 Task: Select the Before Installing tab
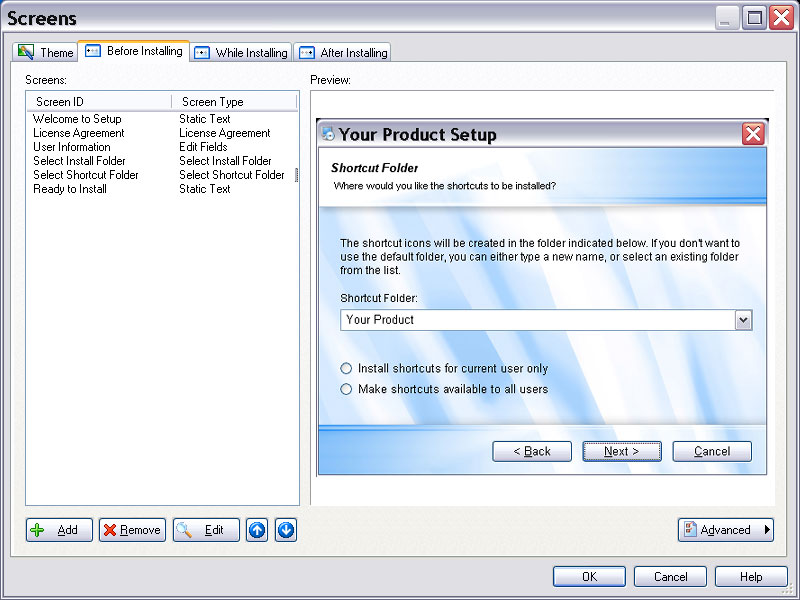pyautogui.click(x=134, y=51)
